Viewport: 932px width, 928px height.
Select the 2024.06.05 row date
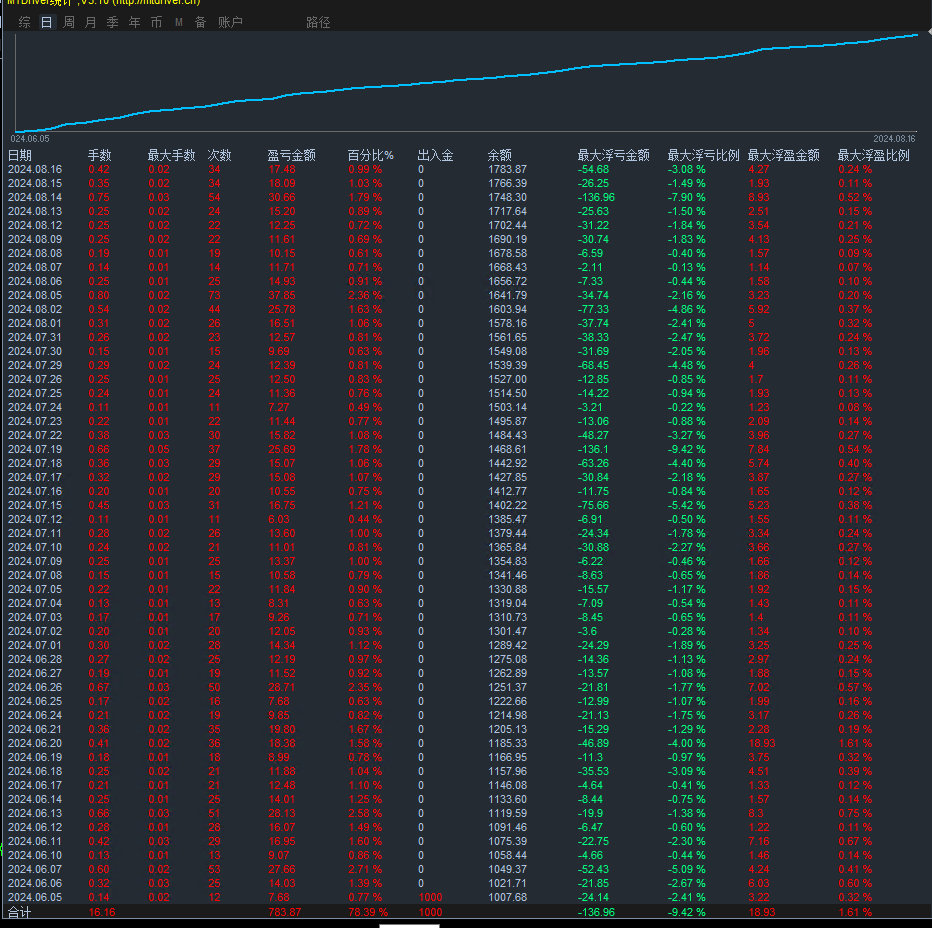35,898
